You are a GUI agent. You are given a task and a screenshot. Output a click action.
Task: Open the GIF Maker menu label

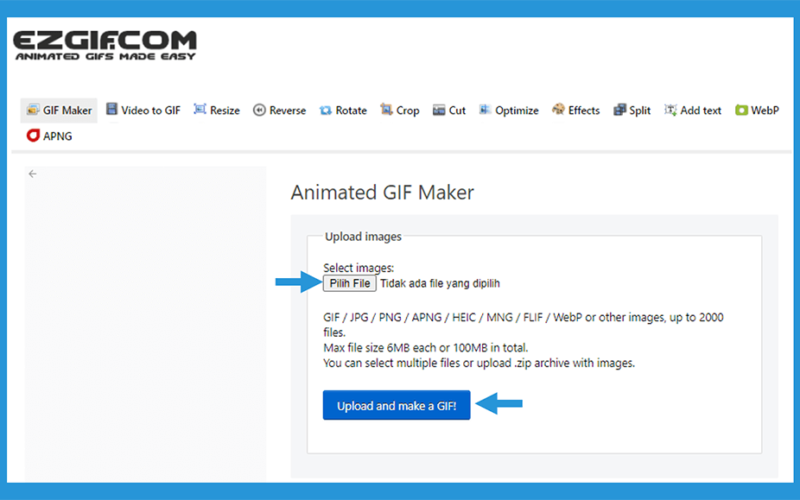coord(67,110)
